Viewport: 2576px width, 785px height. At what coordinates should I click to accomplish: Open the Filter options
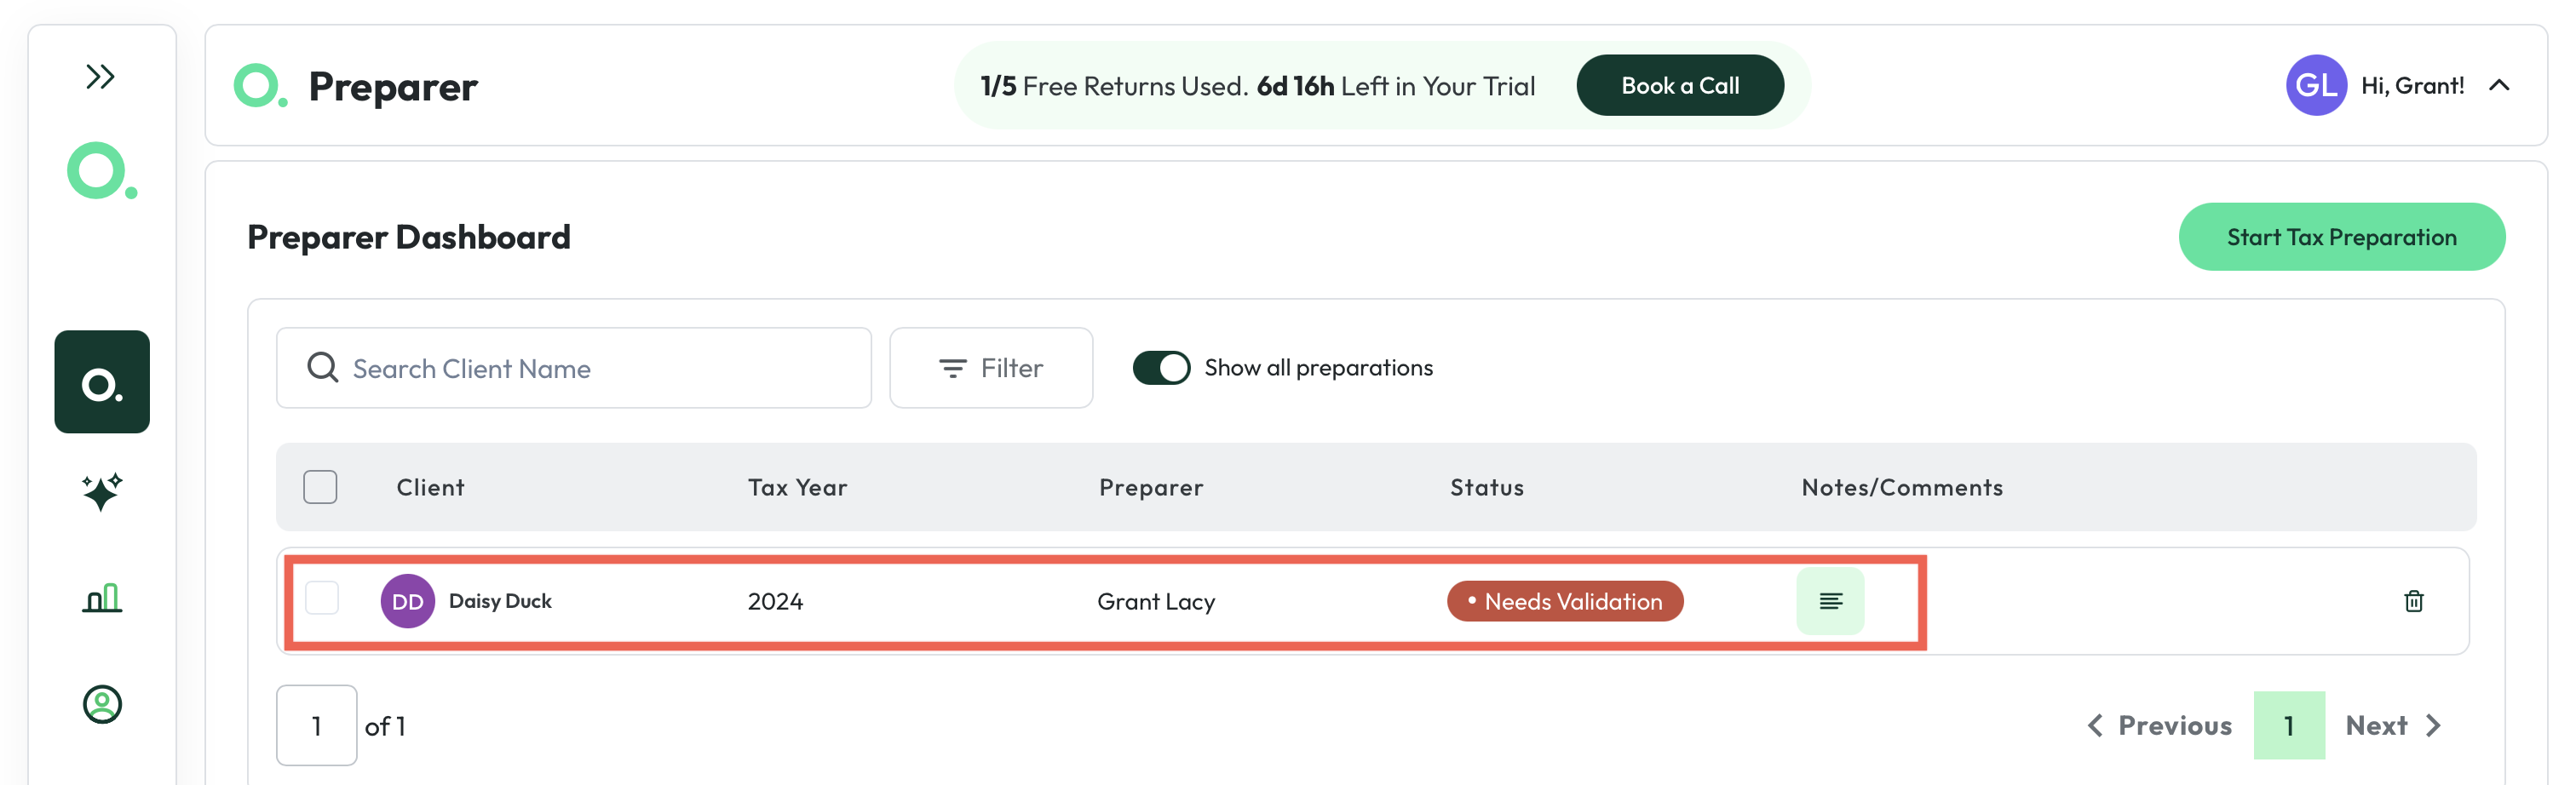click(x=991, y=368)
